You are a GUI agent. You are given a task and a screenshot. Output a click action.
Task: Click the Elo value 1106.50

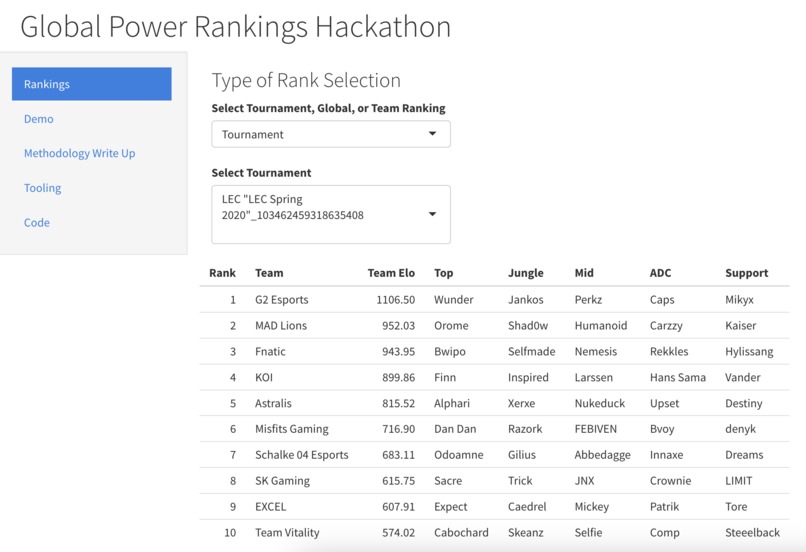pyautogui.click(x=395, y=300)
